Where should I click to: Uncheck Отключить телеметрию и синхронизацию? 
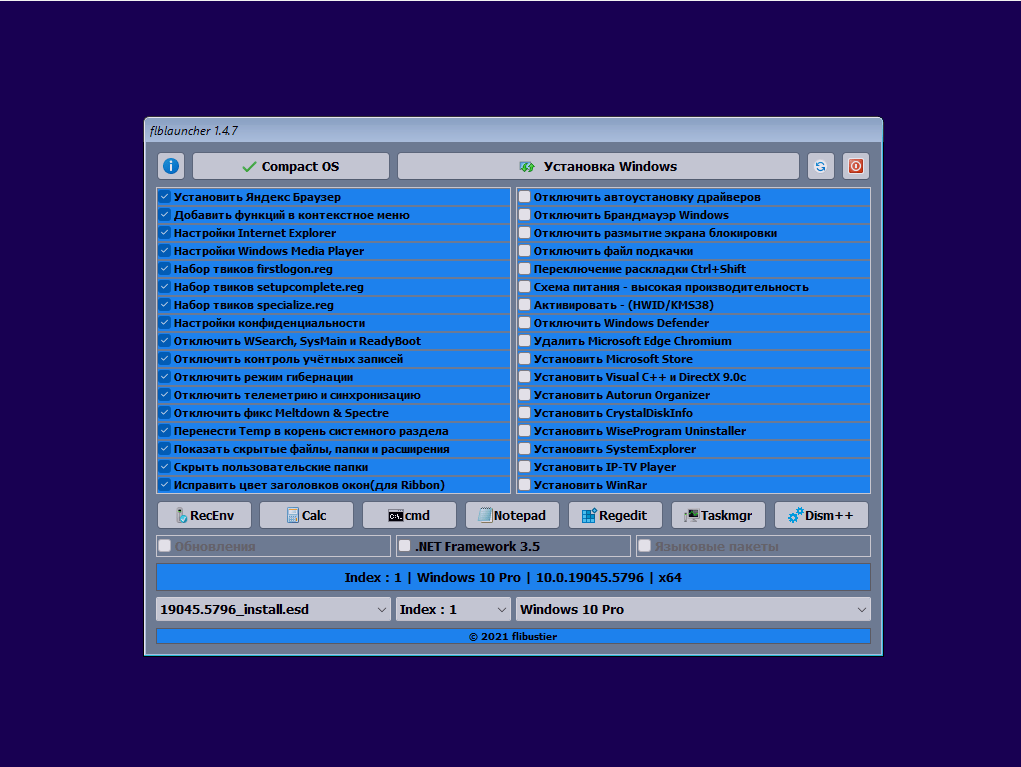pos(165,395)
